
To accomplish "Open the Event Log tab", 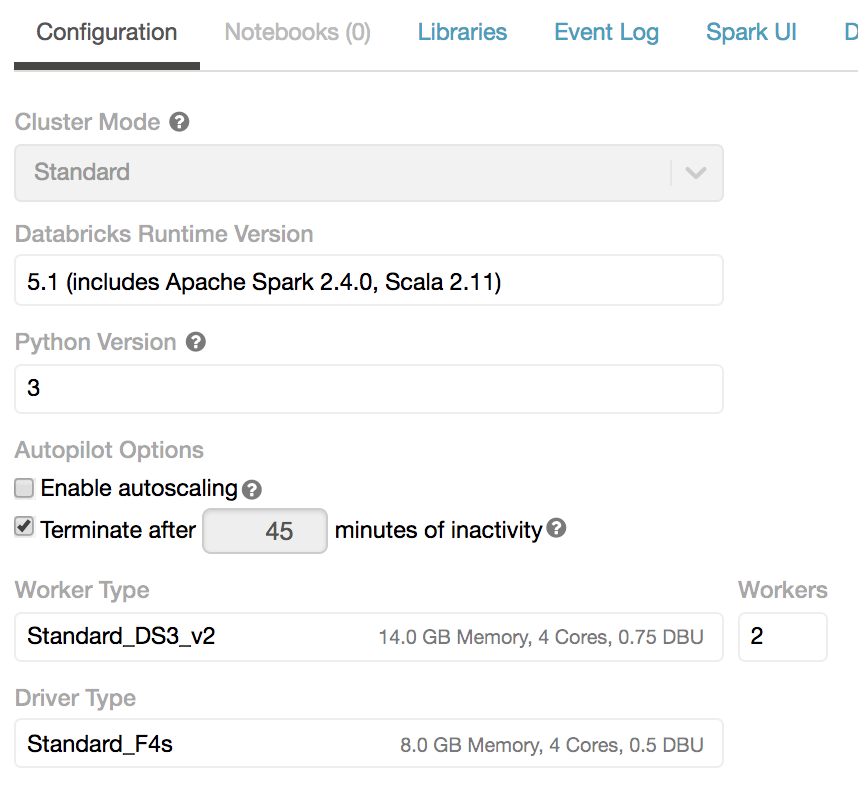I will [x=606, y=32].
